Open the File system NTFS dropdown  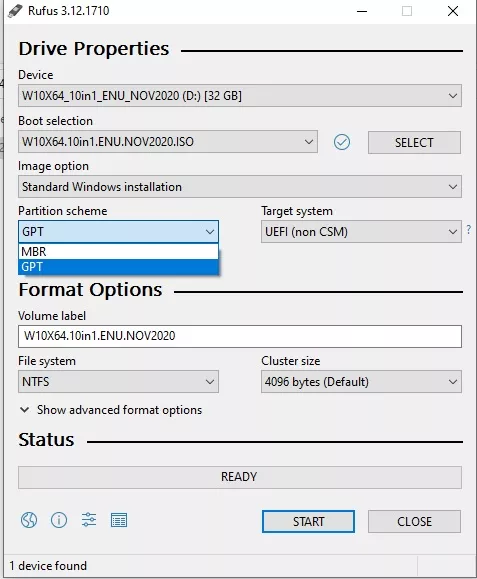(119, 382)
